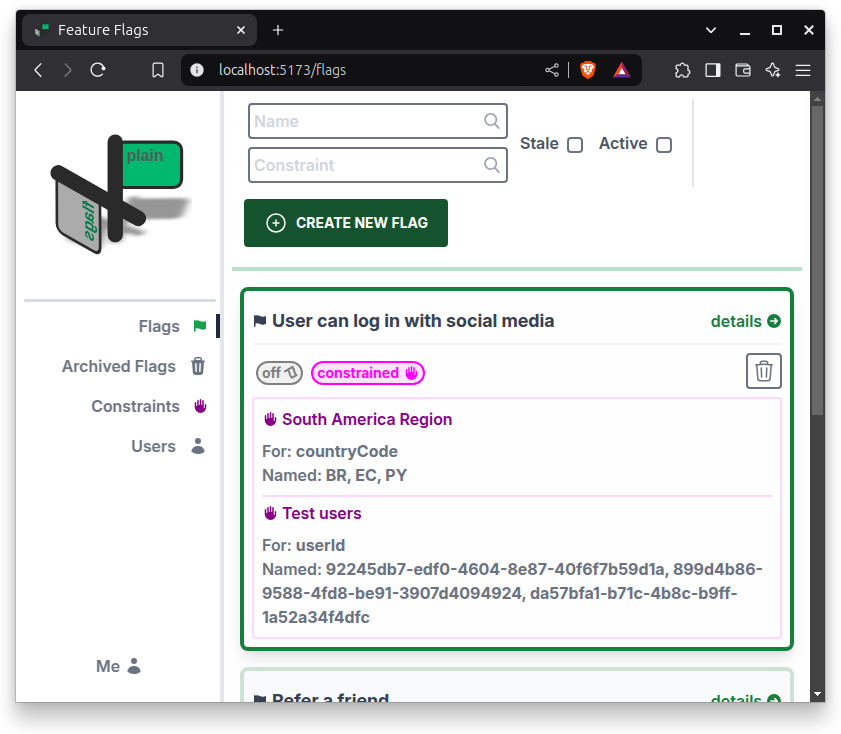841x734 pixels.
Task: Click the flag icon before User can log in
Action: pyautogui.click(x=260, y=321)
